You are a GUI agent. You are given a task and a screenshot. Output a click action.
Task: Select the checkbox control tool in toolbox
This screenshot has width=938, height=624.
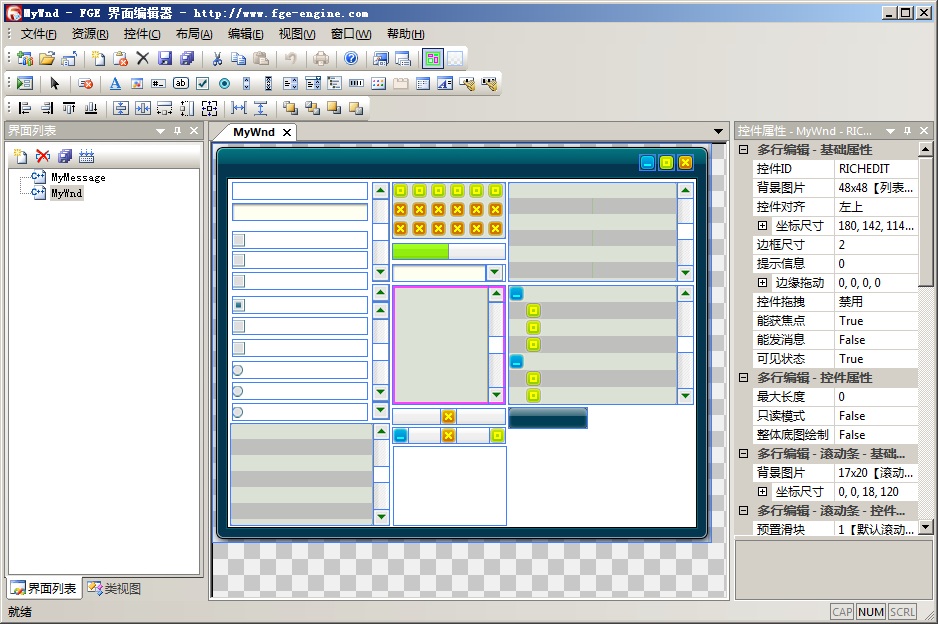point(203,84)
